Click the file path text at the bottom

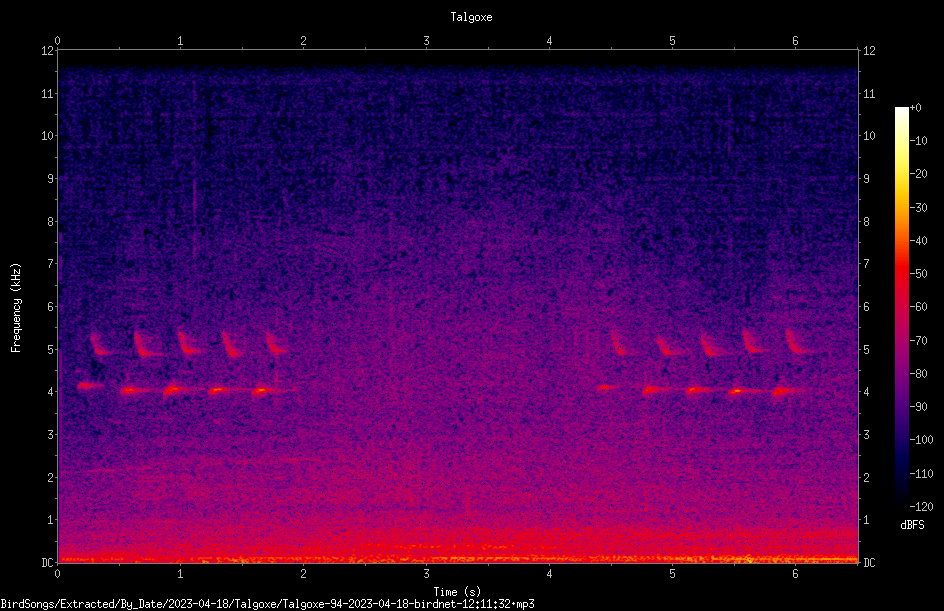pyautogui.click(x=267, y=604)
